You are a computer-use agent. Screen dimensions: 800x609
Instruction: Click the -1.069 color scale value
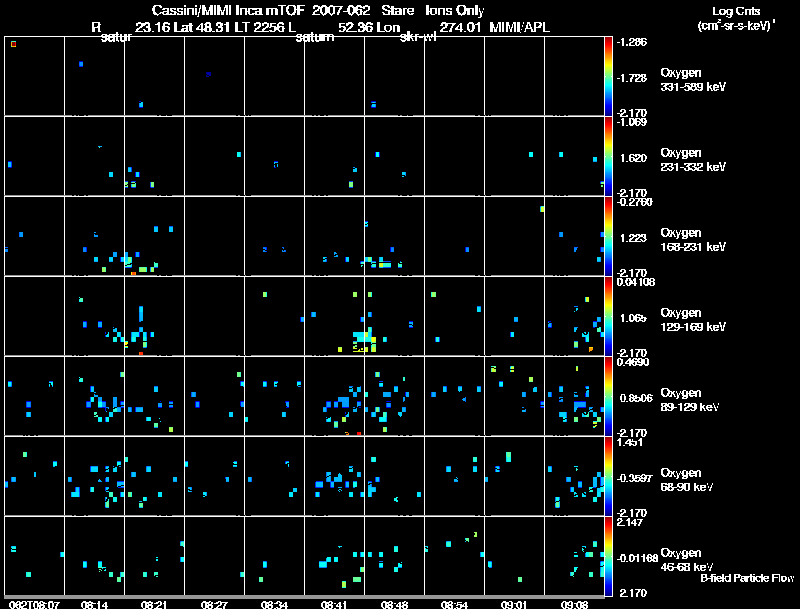632,122
